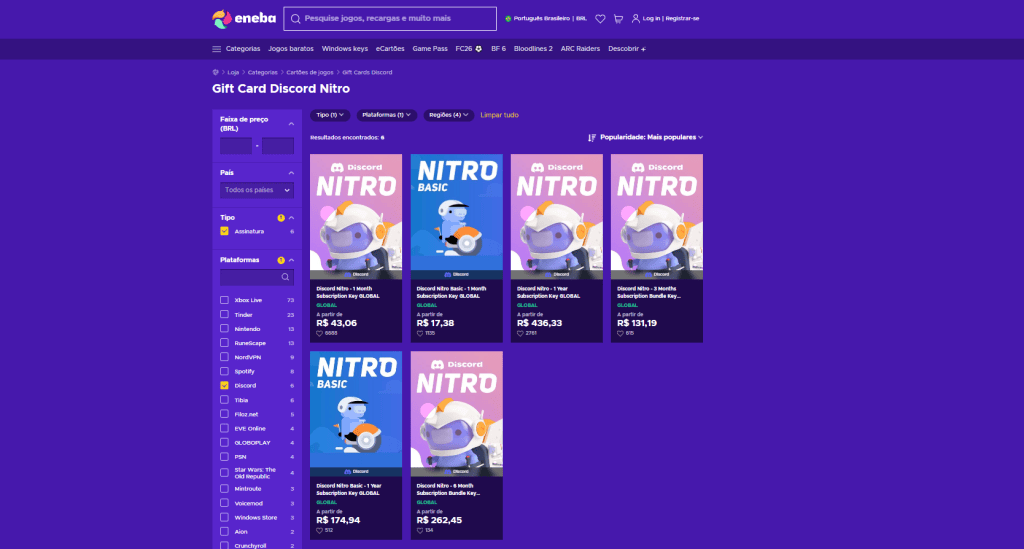Open the Plataformas (1) filter dropdown
The image size is (1024, 549).
[x=386, y=115]
